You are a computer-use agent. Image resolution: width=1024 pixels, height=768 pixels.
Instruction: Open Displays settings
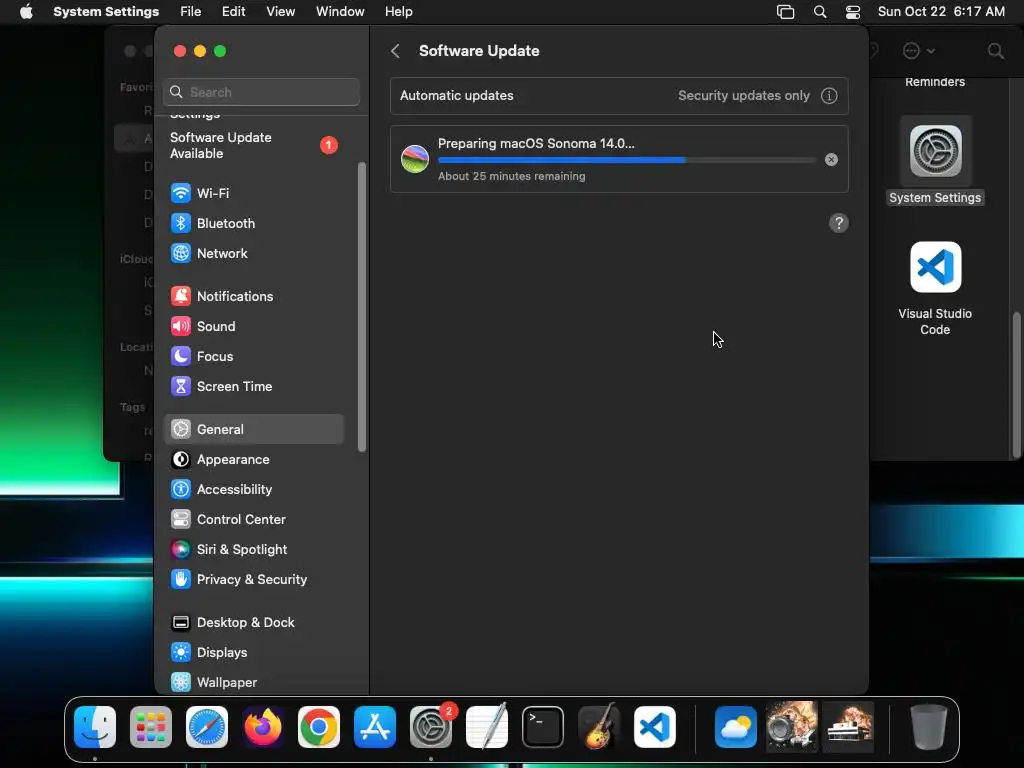pos(253,653)
